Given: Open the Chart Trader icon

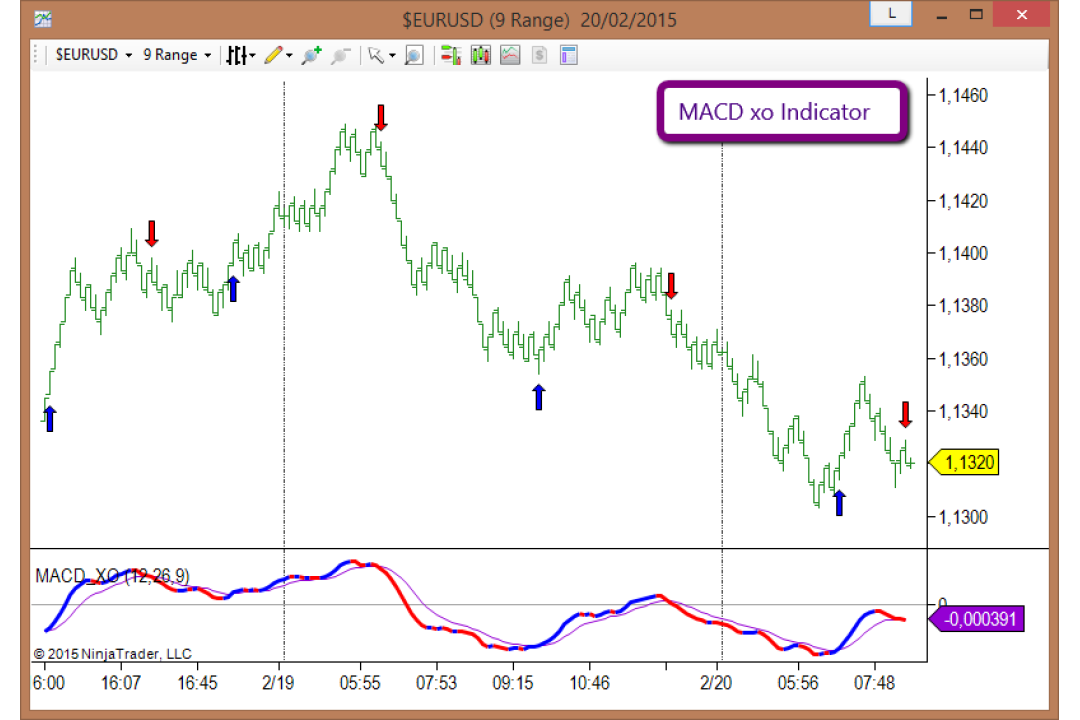Looking at the screenshot, I should (451, 55).
